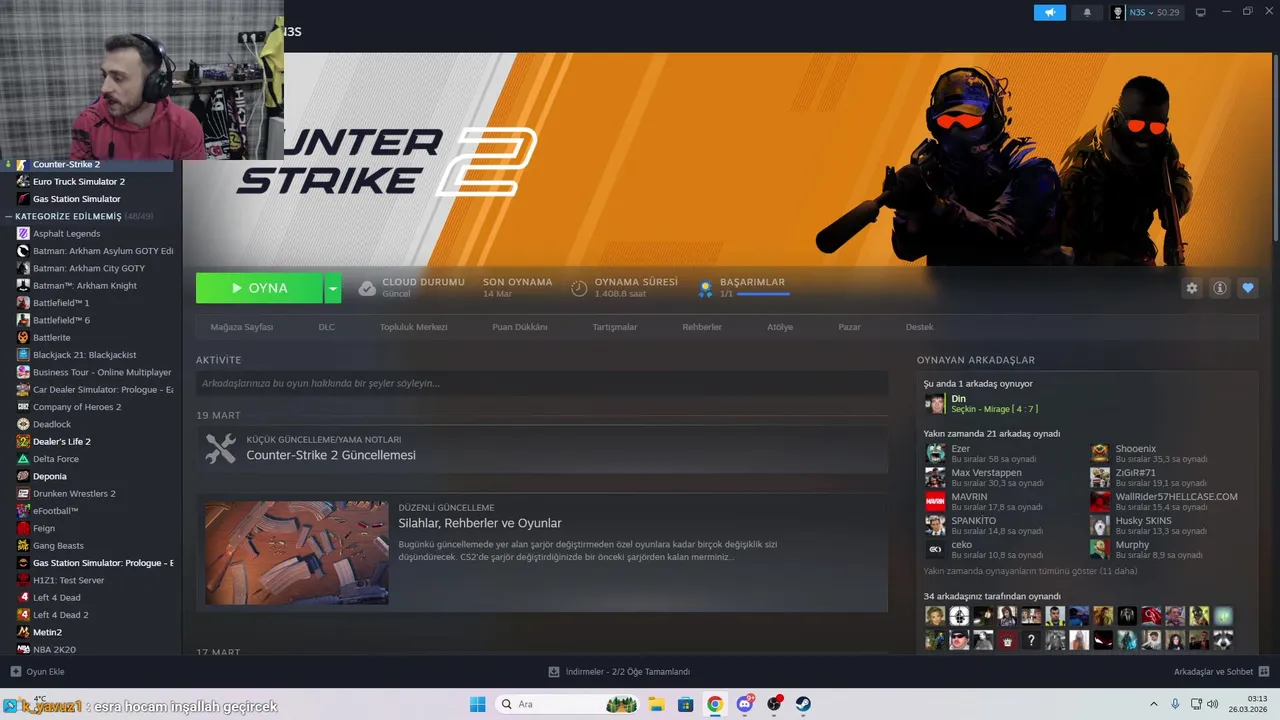The image size is (1280, 720).
Task: Click the question mark friend avatar
Action: [x=1031, y=640]
